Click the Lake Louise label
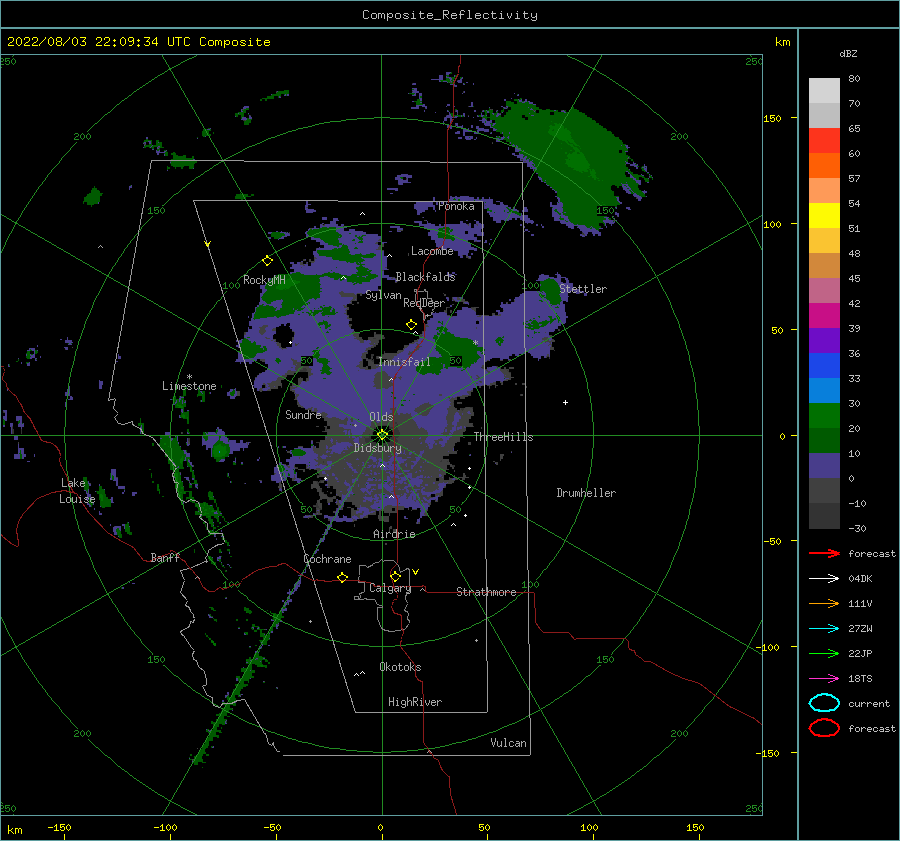Image resolution: width=900 pixels, height=841 pixels. pos(77,491)
